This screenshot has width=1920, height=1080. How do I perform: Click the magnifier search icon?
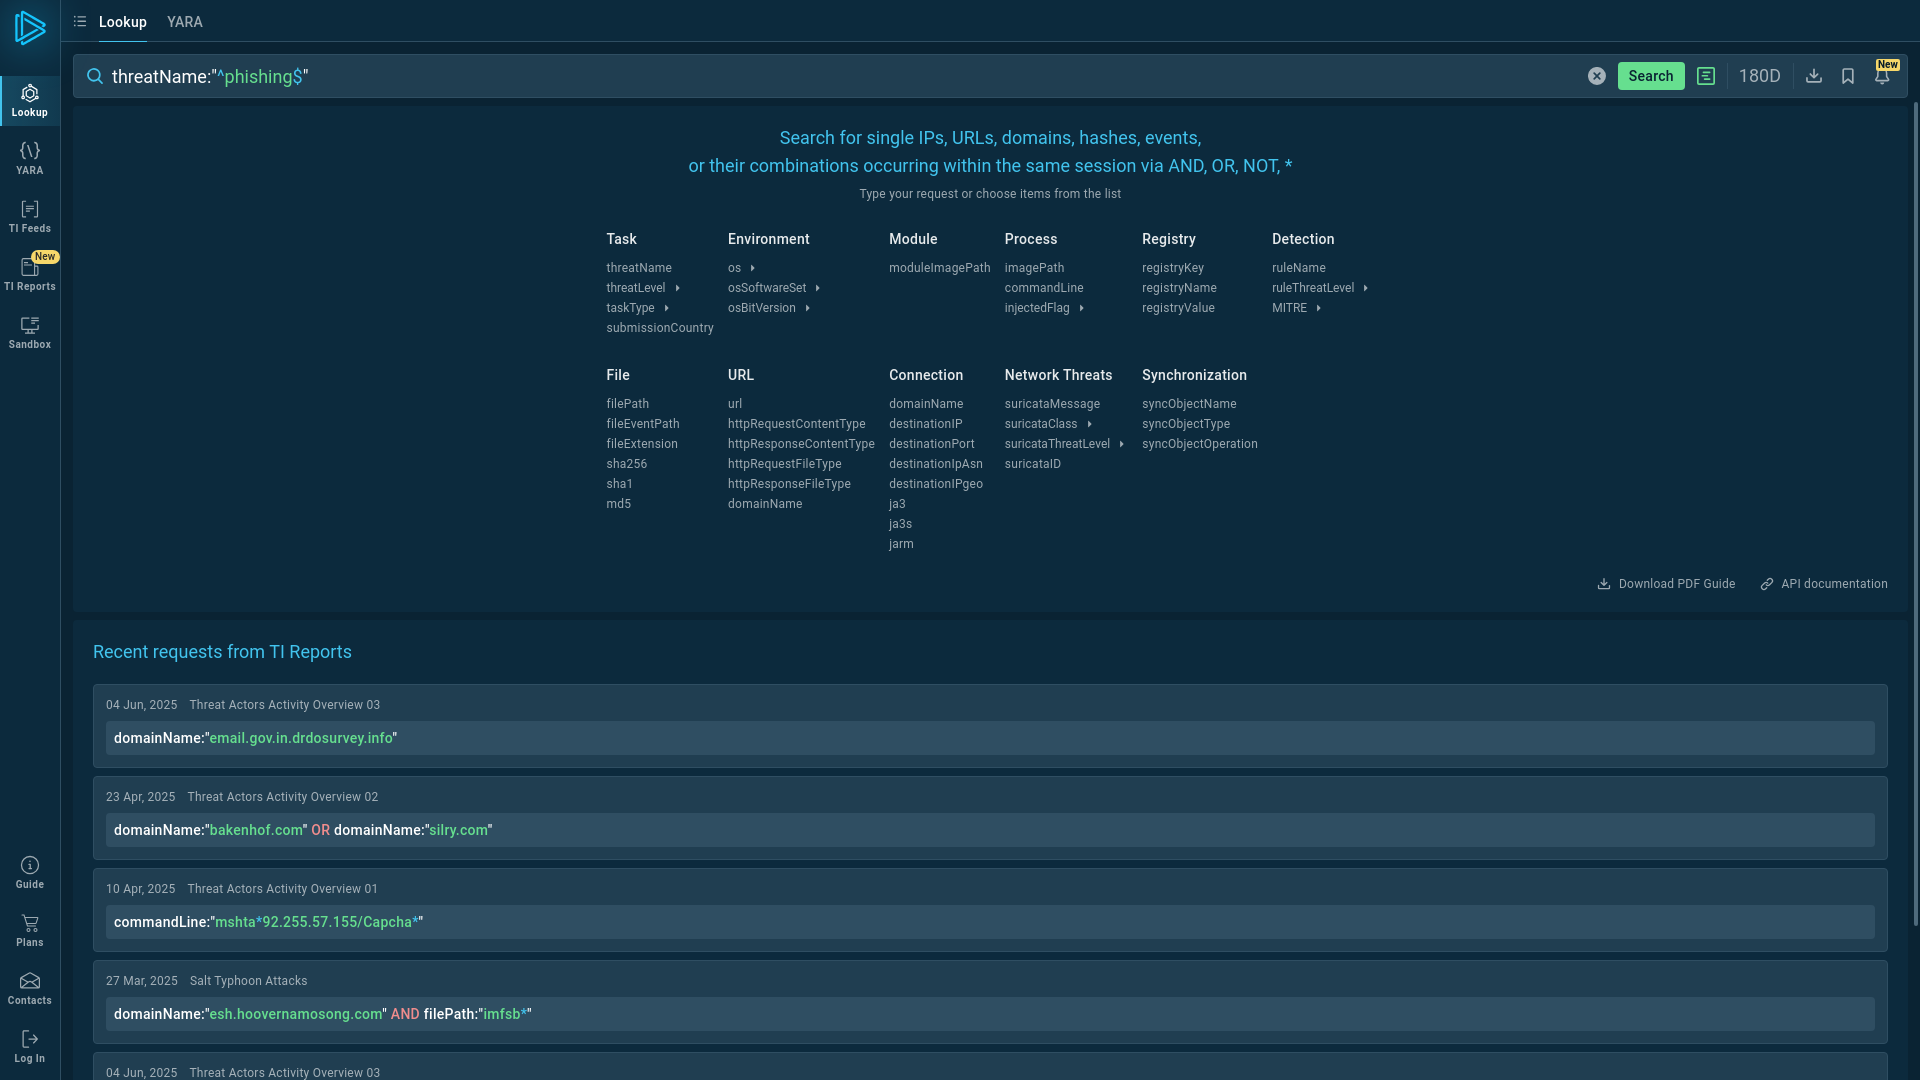pyautogui.click(x=95, y=76)
